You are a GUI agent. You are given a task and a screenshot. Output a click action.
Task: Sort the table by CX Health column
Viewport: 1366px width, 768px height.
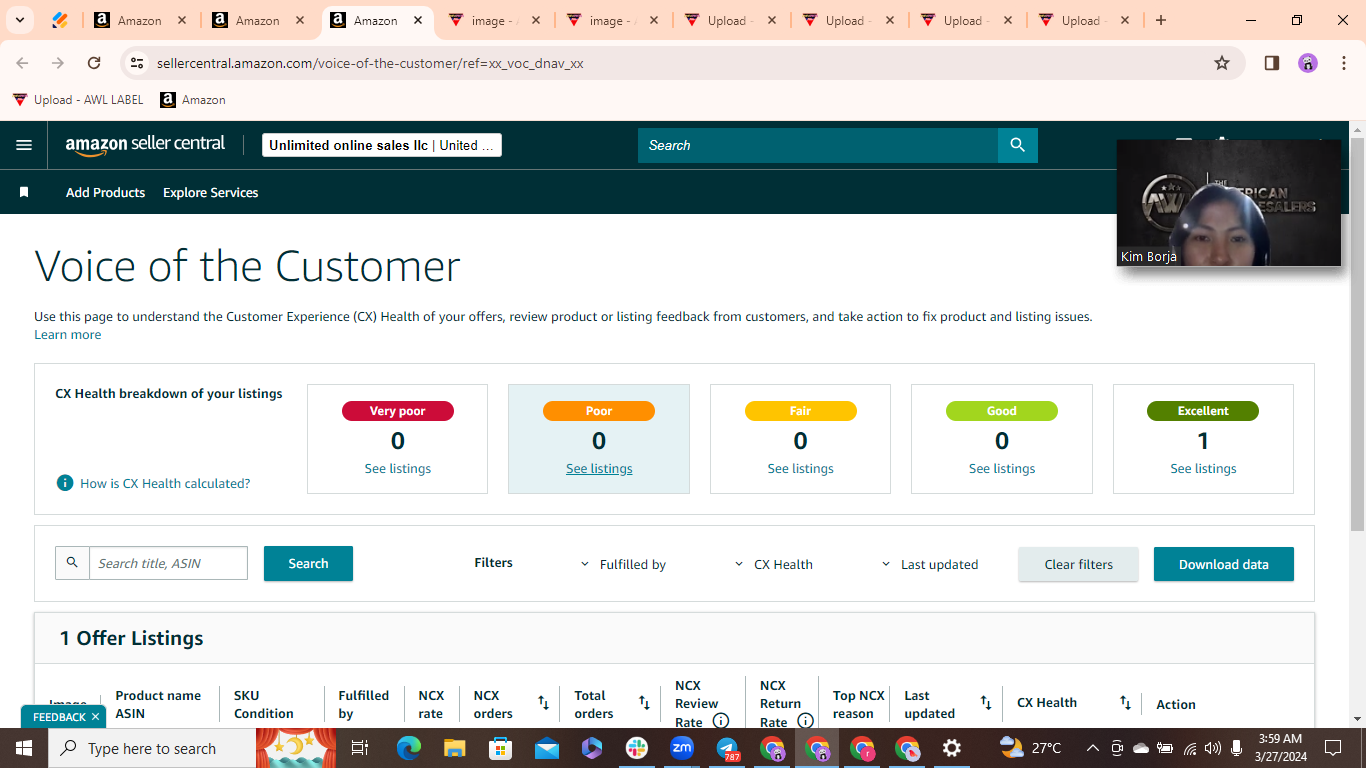[1125, 703]
